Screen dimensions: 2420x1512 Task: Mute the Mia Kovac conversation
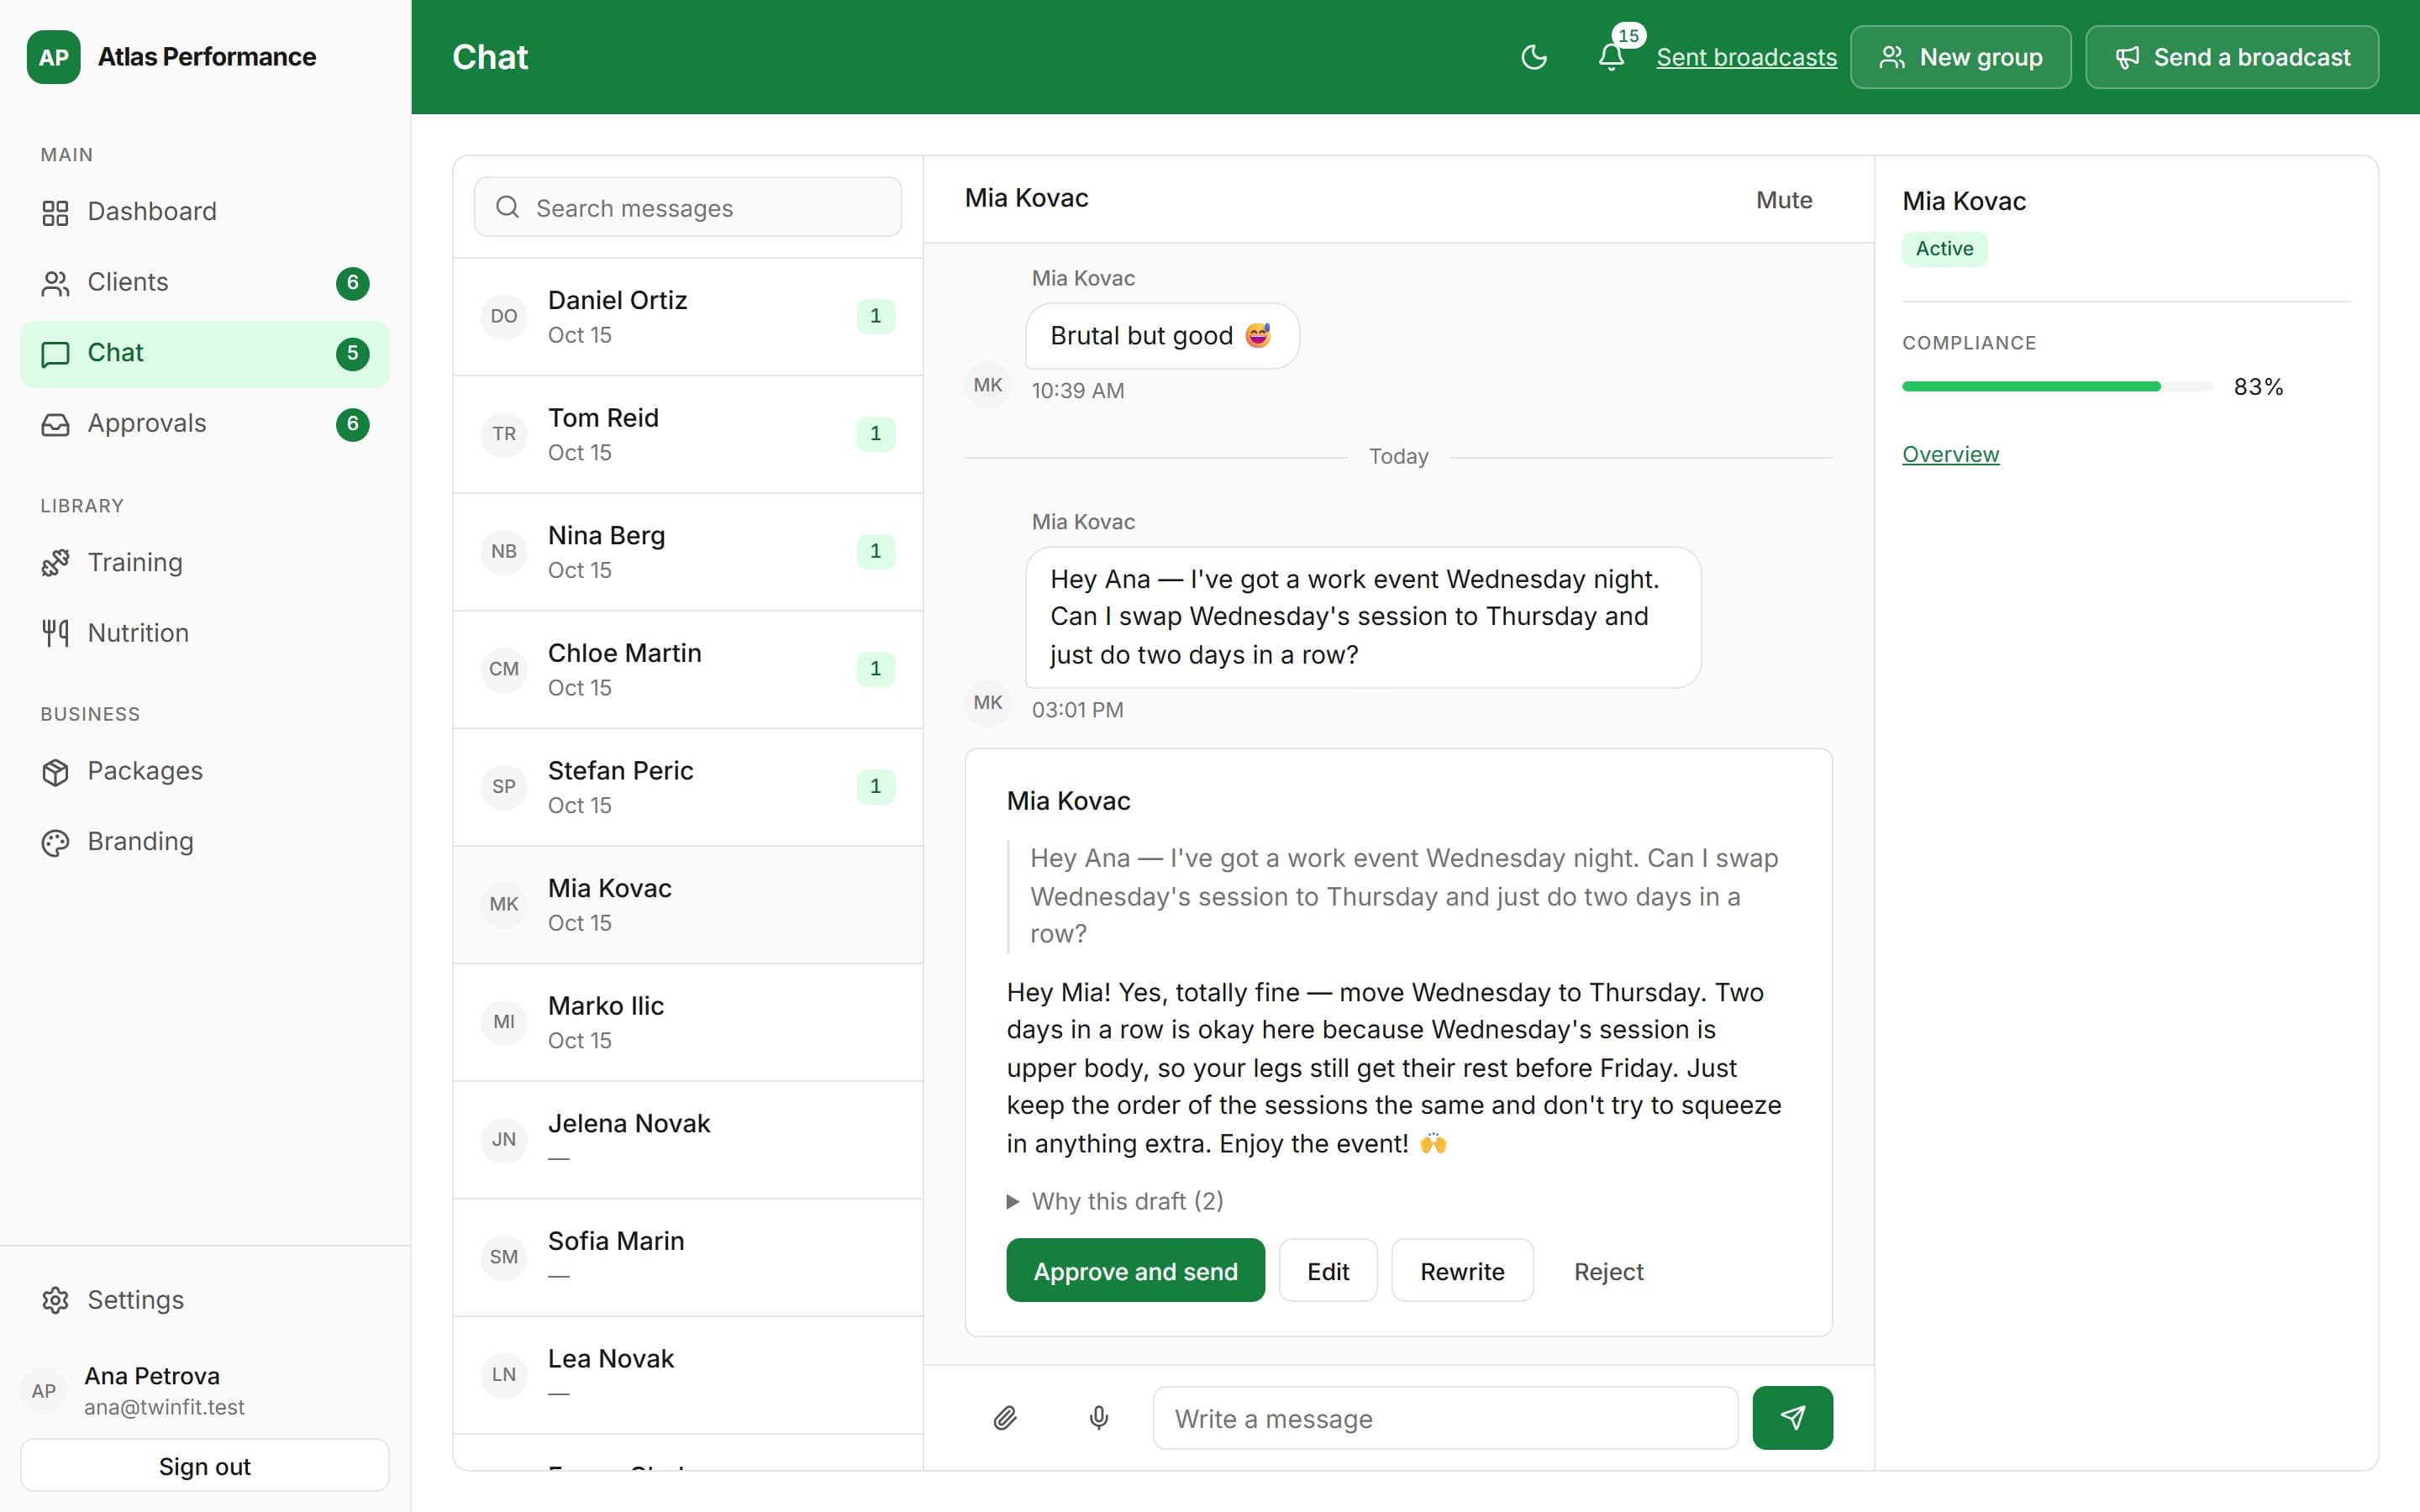click(x=1784, y=200)
